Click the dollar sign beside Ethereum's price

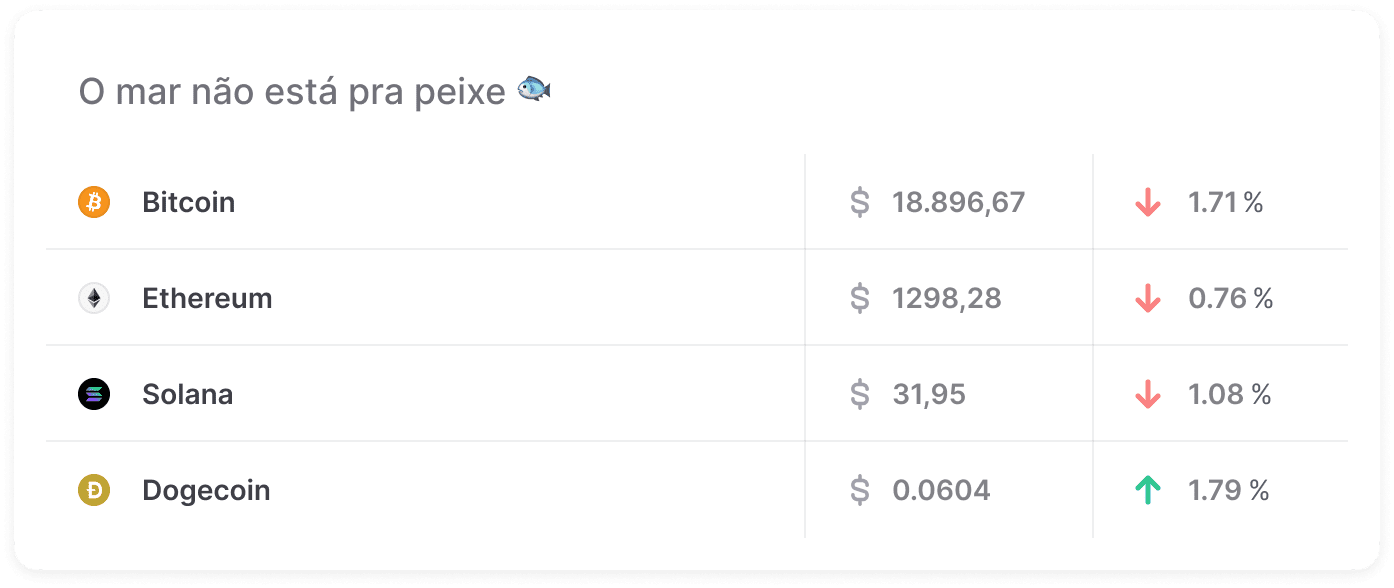click(x=858, y=298)
